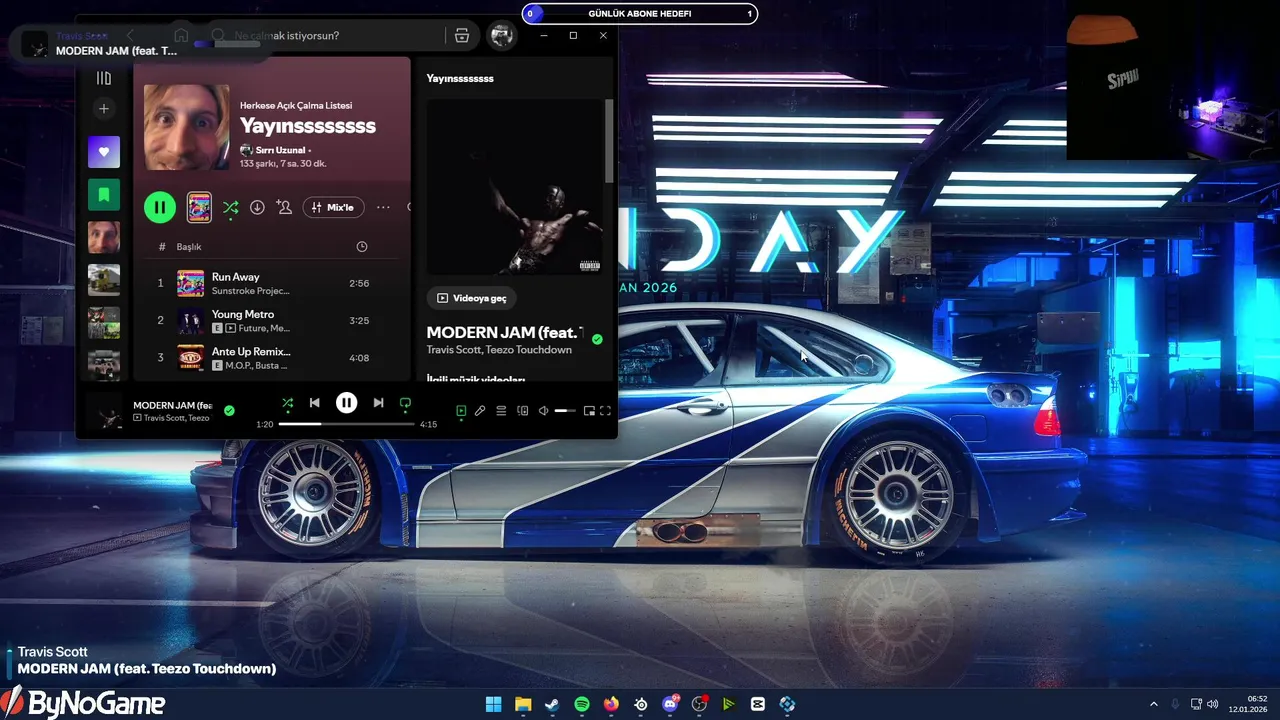Sort tracks by the Başlık column header

(189, 247)
